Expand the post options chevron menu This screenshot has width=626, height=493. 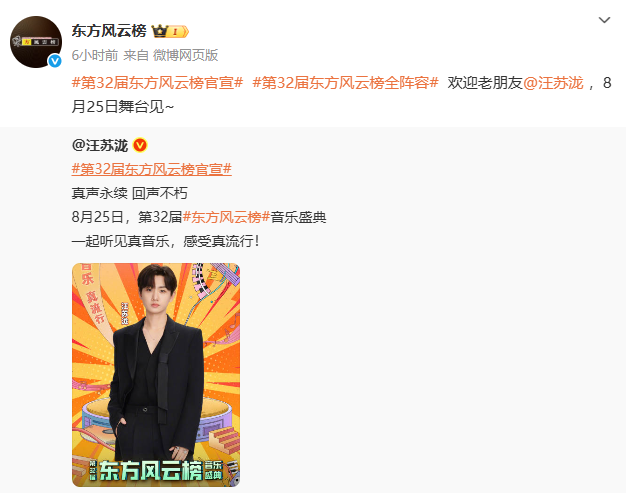pyautogui.click(x=604, y=20)
